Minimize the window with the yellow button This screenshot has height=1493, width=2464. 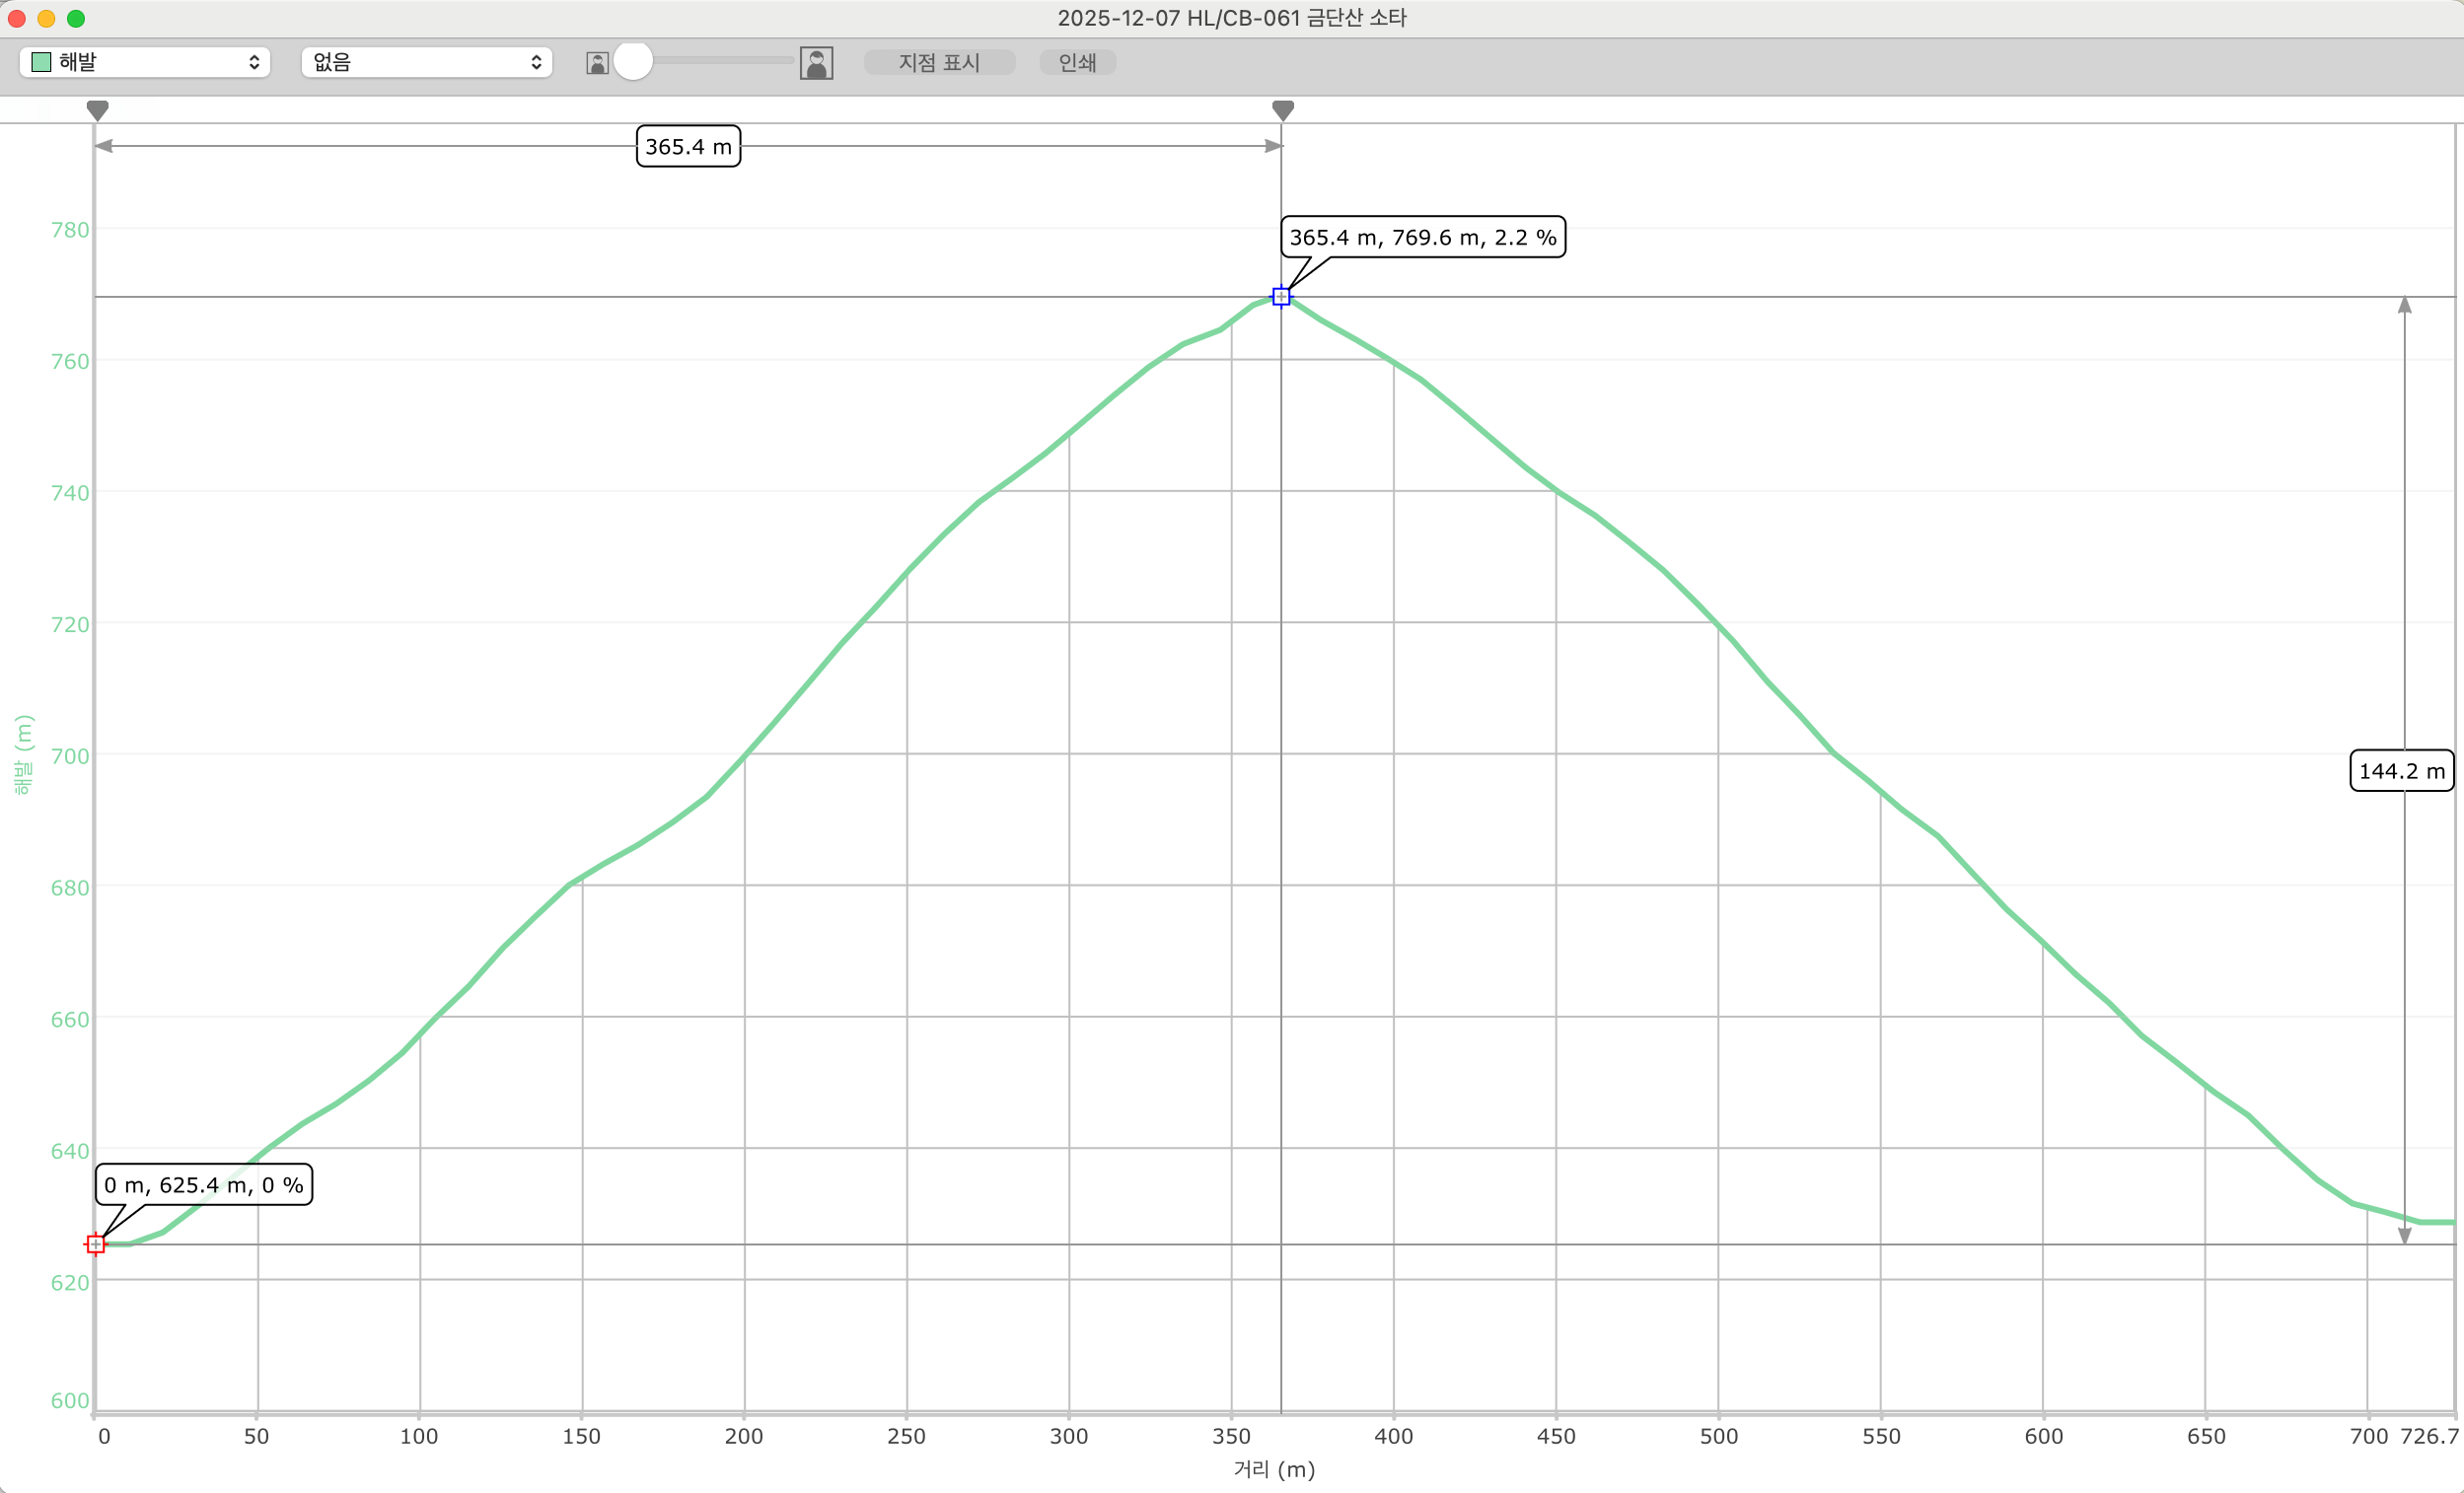click(46, 18)
